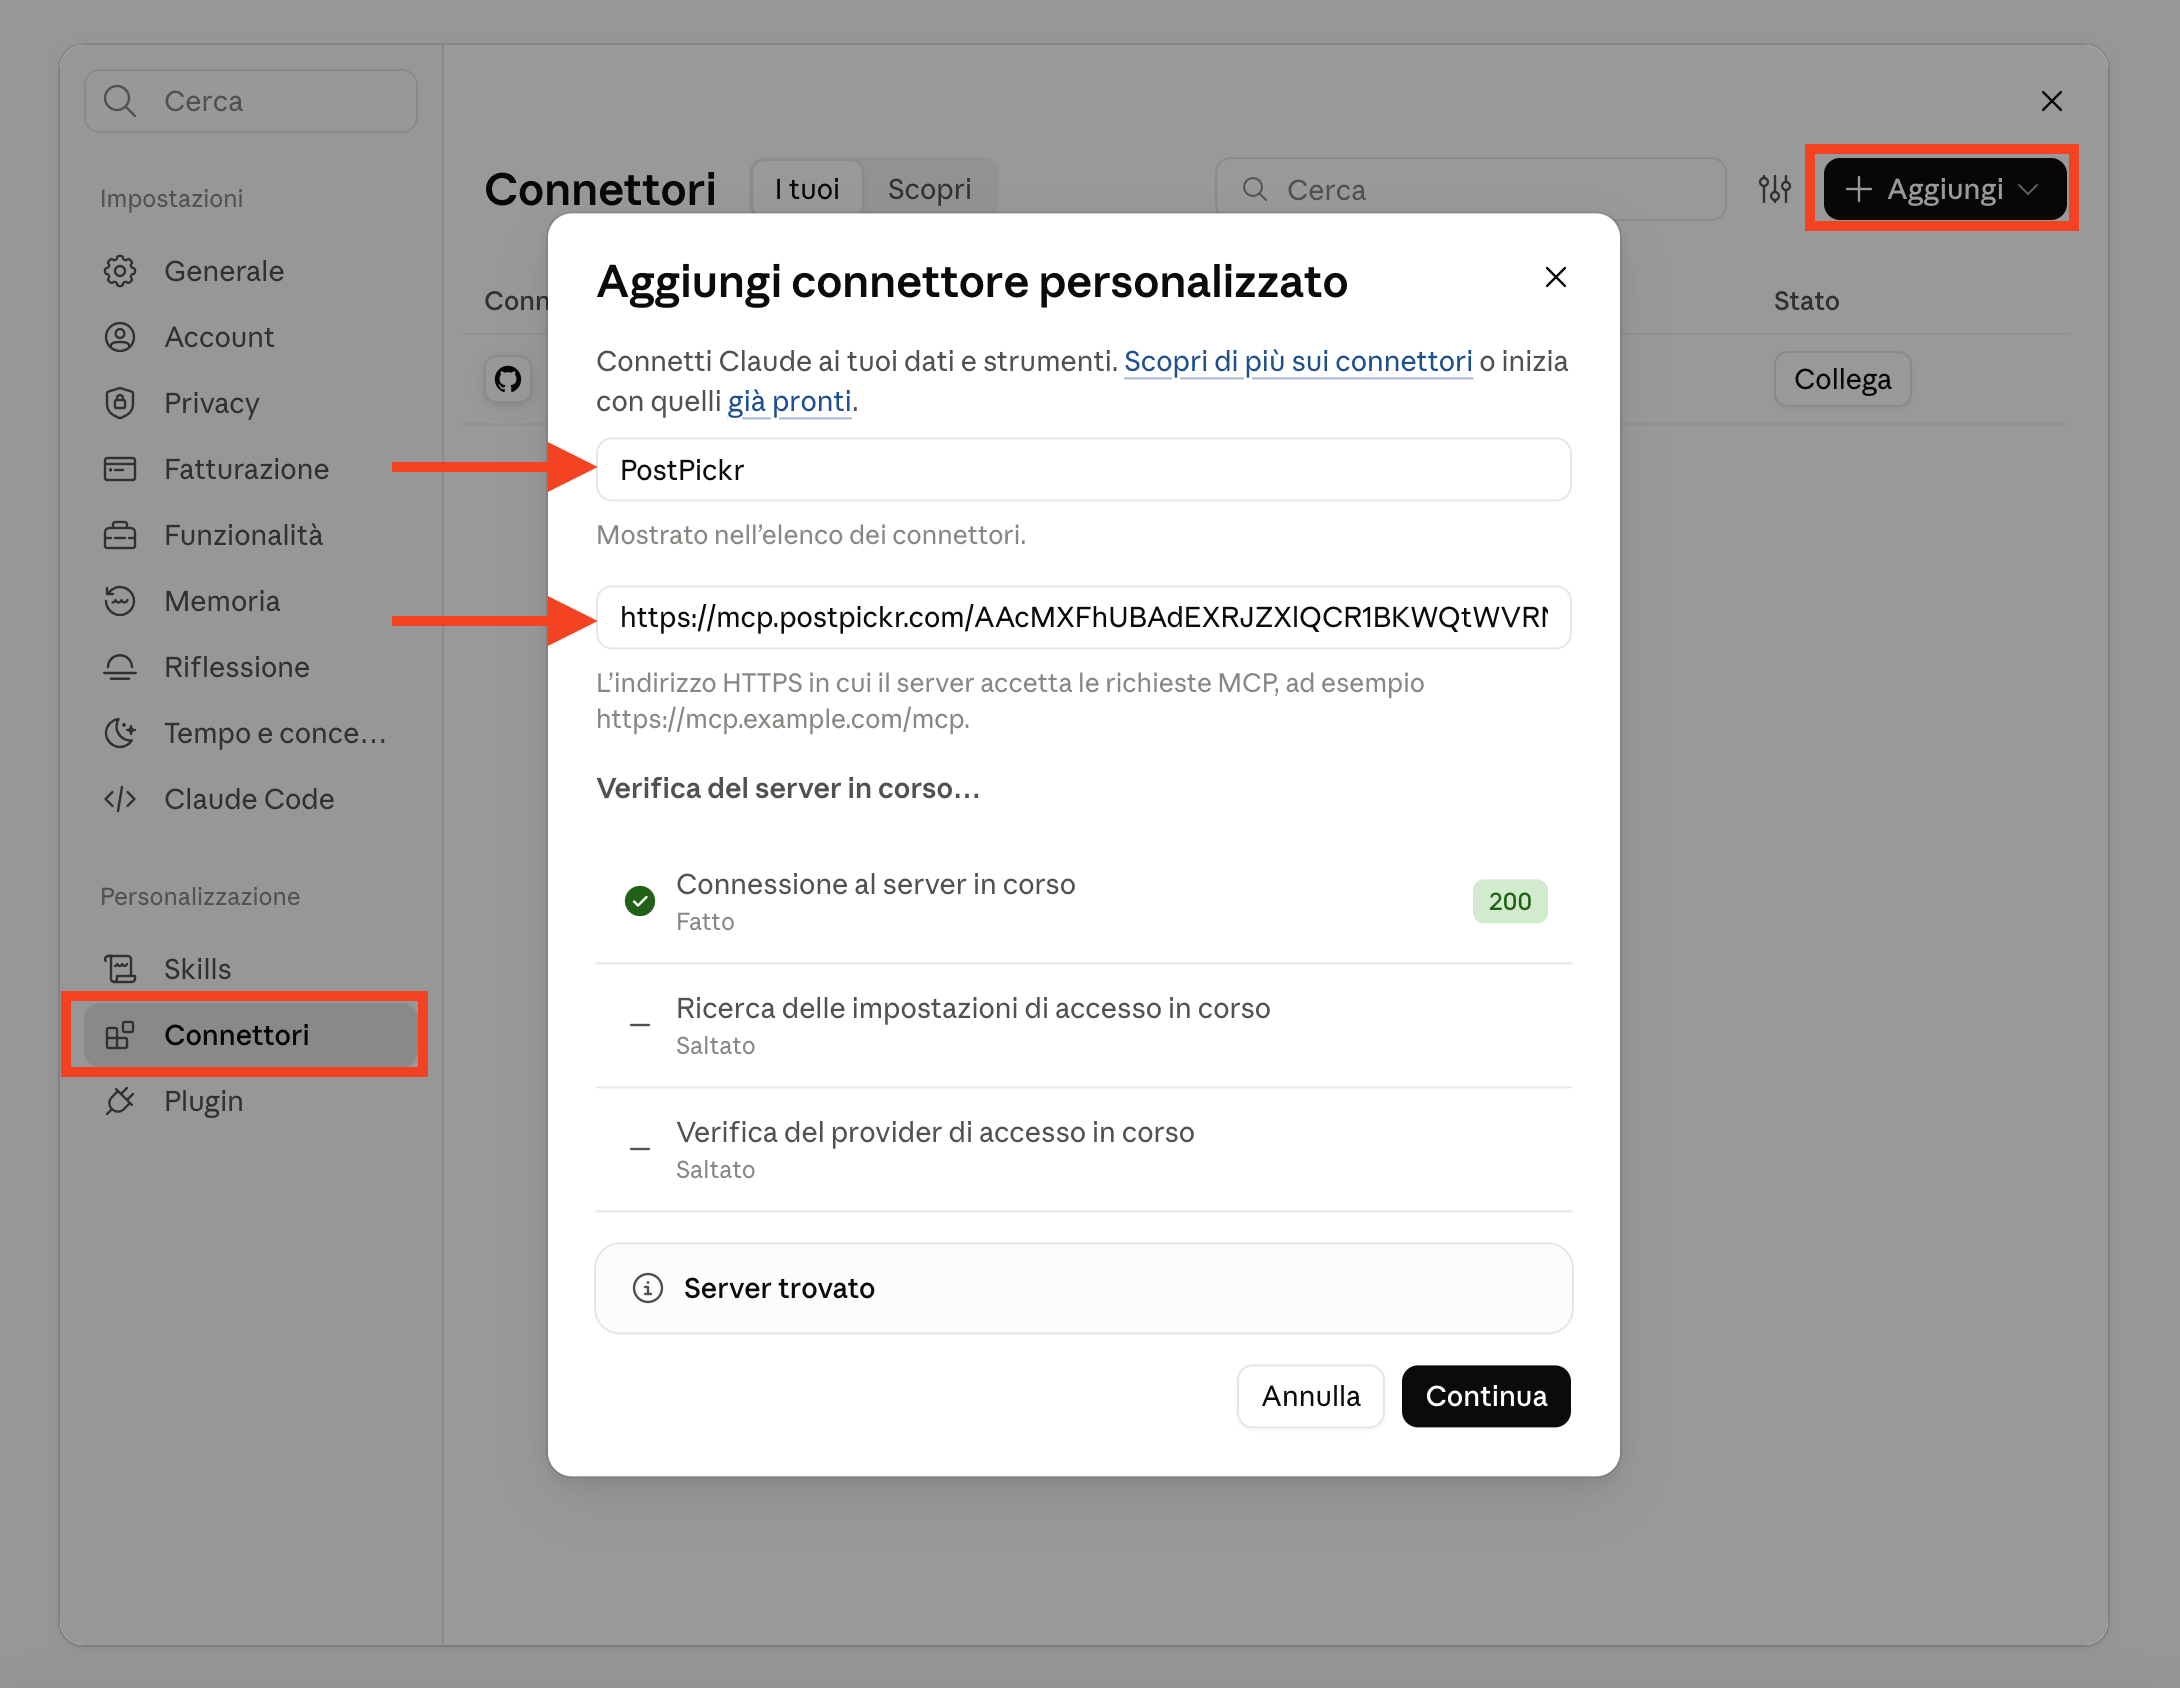Viewport: 2180px width, 1688px height.
Task: Click the Annulla button
Action: pos(1311,1396)
